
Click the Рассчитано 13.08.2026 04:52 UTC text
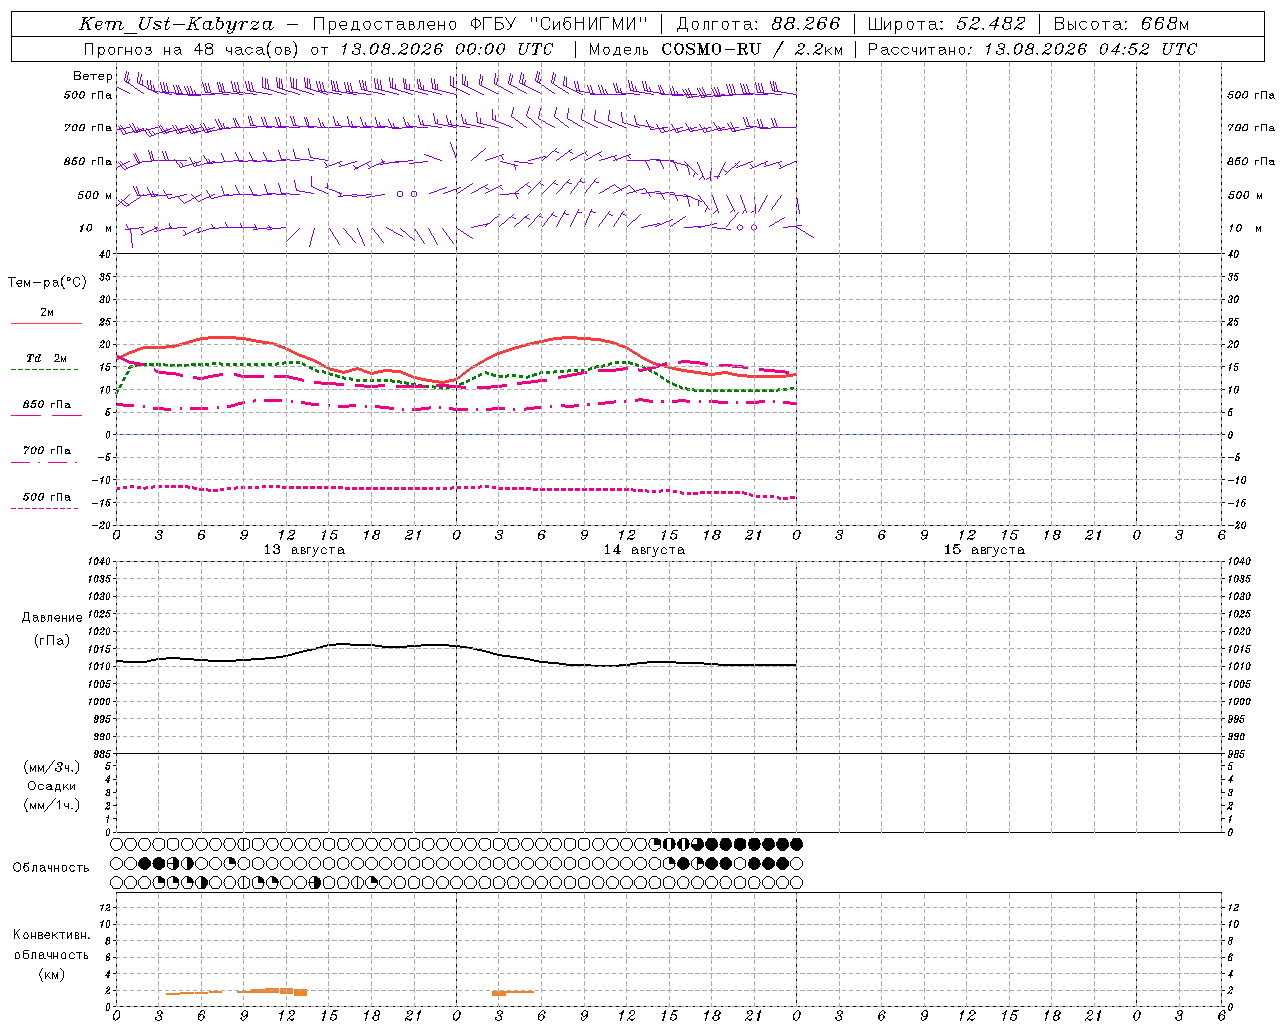pyautogui.click(x=1032, y=49)
